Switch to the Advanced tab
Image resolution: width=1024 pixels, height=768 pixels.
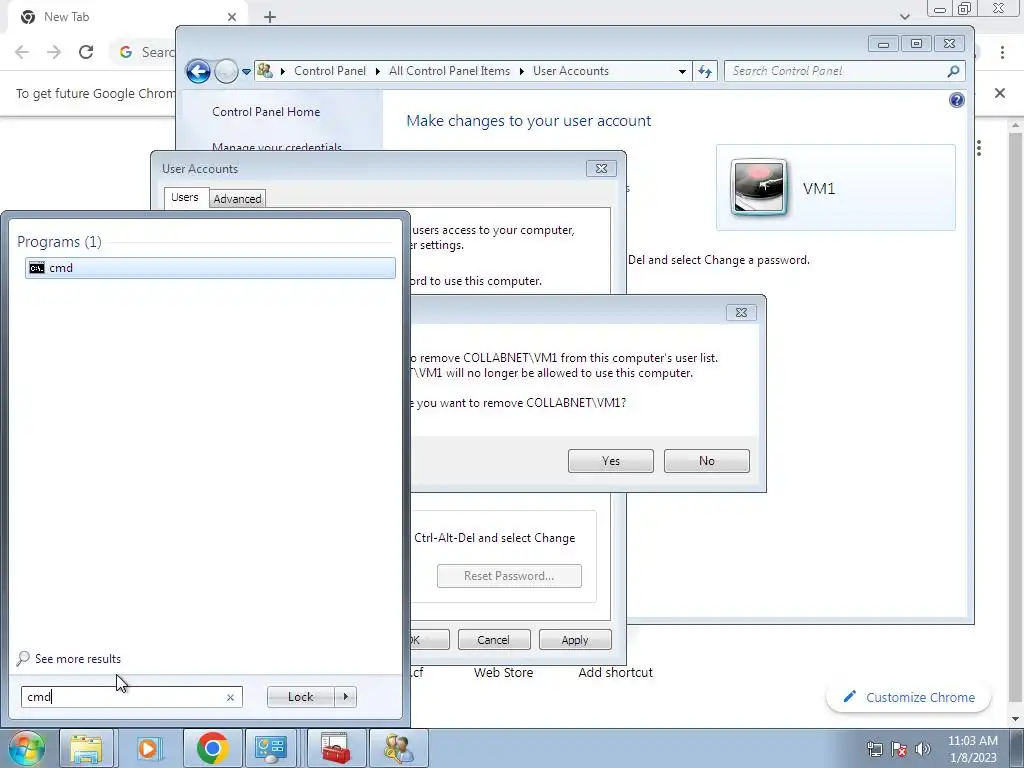click(237, 199)
